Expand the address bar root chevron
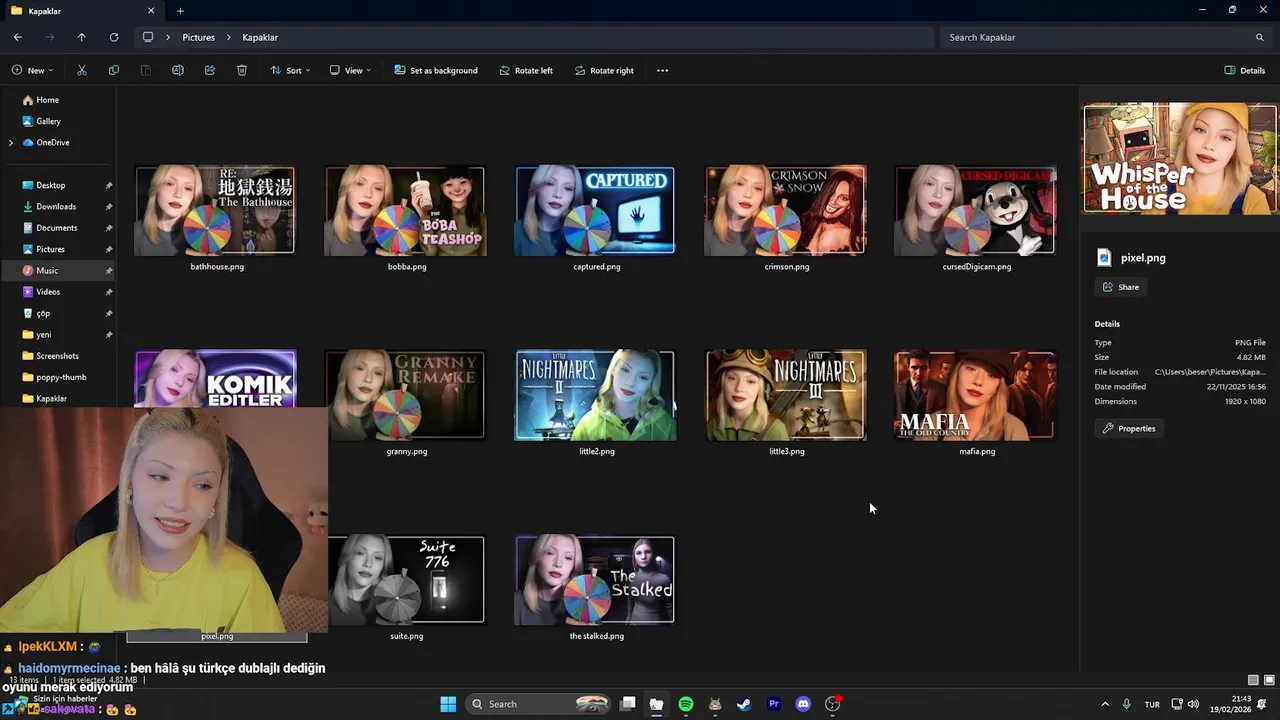This screenshot has width=1280, height=720. (x=168, y=37)
